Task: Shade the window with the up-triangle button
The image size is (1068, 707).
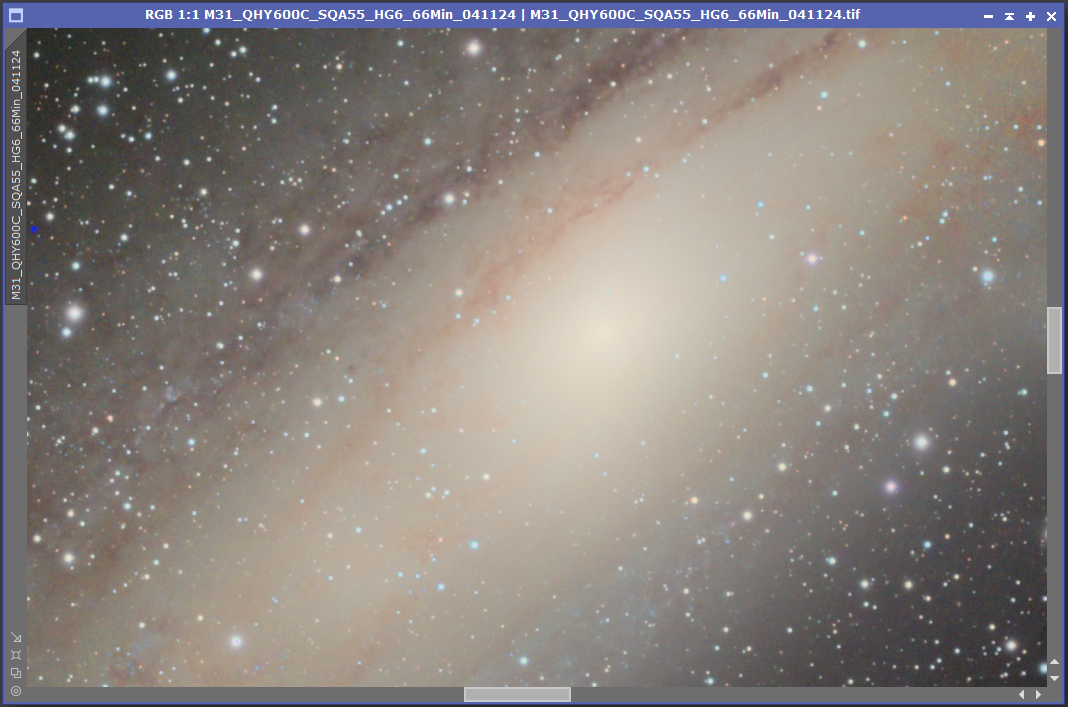Action: (1009, 16)
